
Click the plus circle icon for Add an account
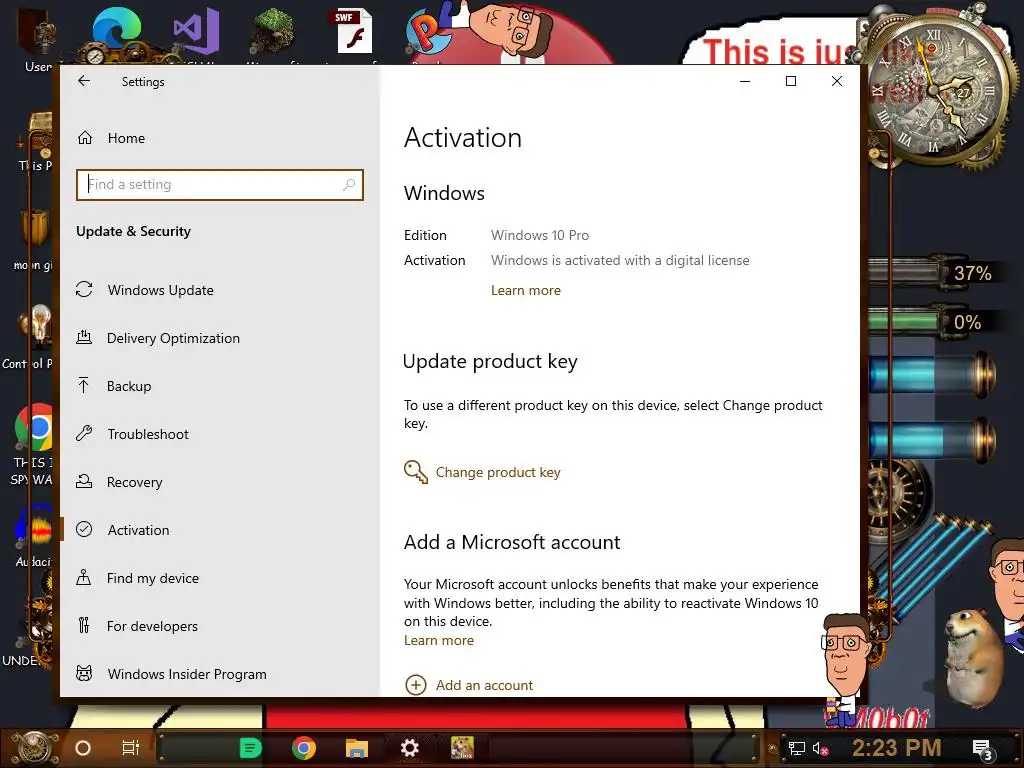(x=416, y=685)
